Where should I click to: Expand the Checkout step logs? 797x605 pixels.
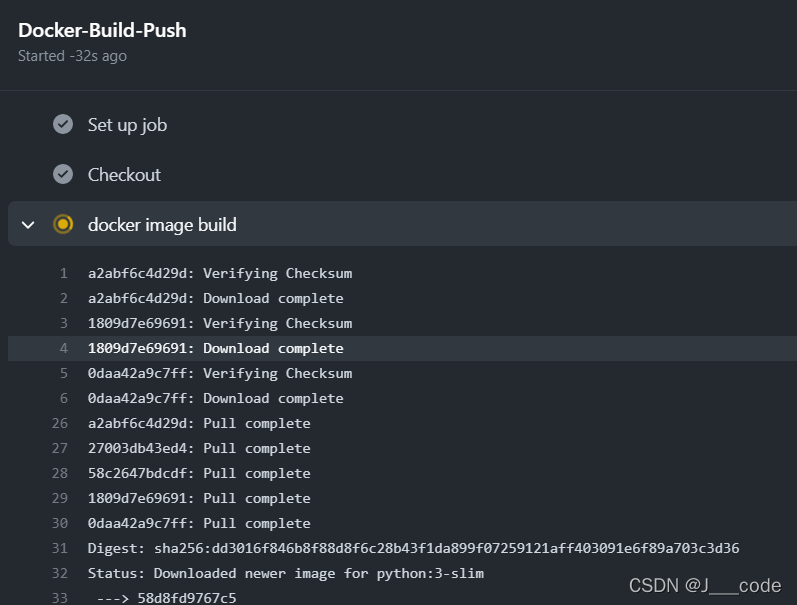(124, 175)
